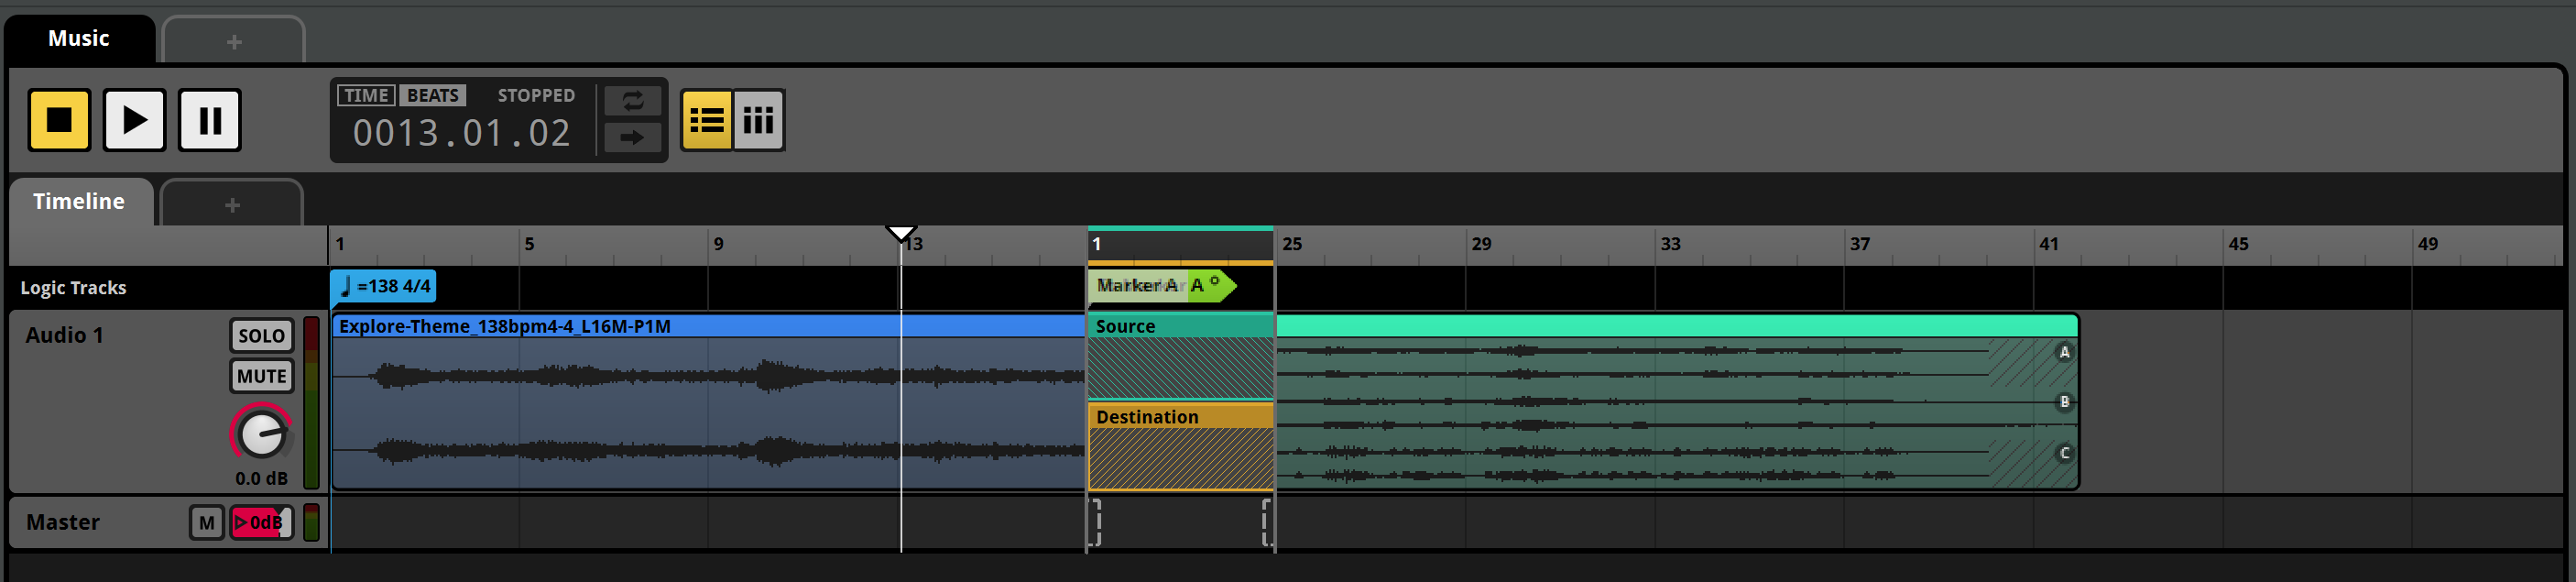Click the 0.0 dB volume readout
This screenshot has width=2576, height=582.
point(261,478)
